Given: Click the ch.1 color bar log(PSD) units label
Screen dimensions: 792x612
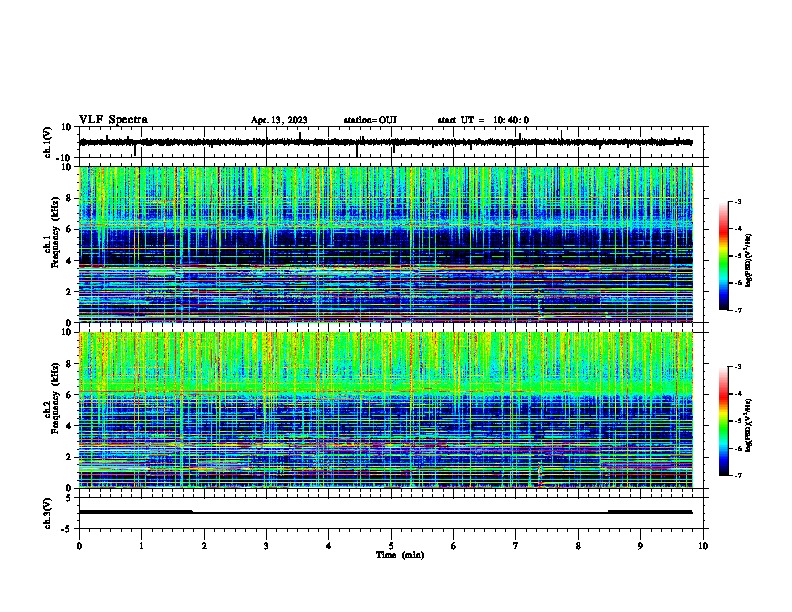Looking at the screenshot, I should [749, 261].
